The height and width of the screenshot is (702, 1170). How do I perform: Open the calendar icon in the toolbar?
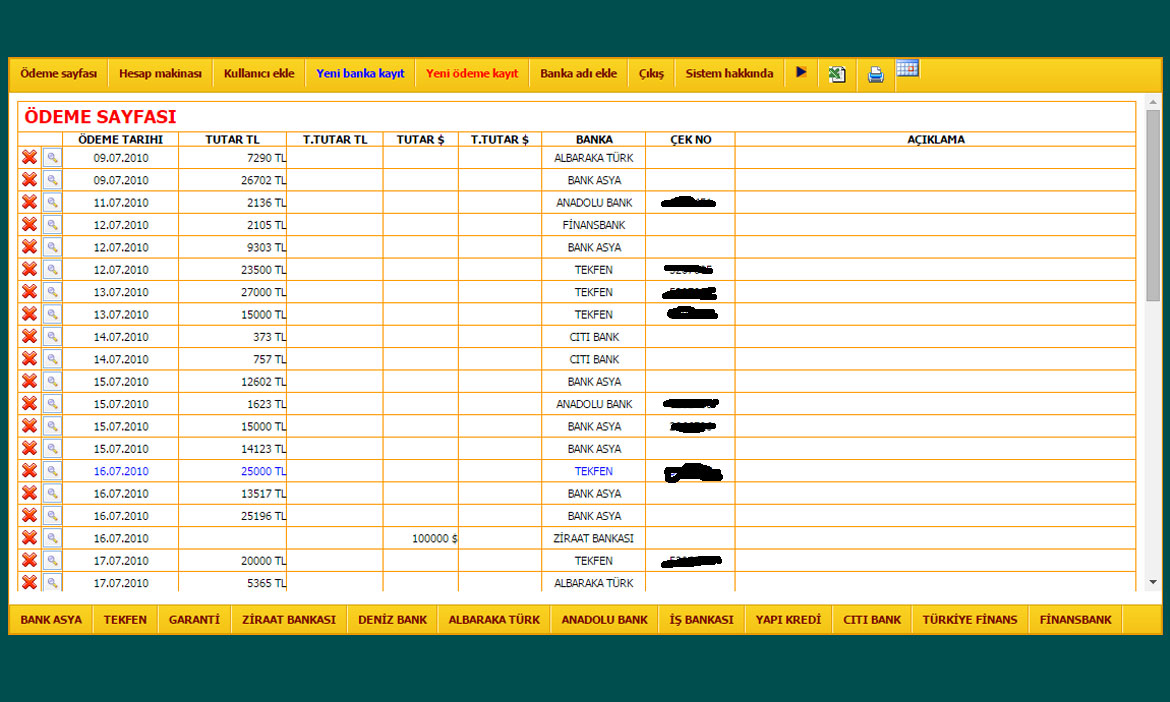(x=907, y=69)
